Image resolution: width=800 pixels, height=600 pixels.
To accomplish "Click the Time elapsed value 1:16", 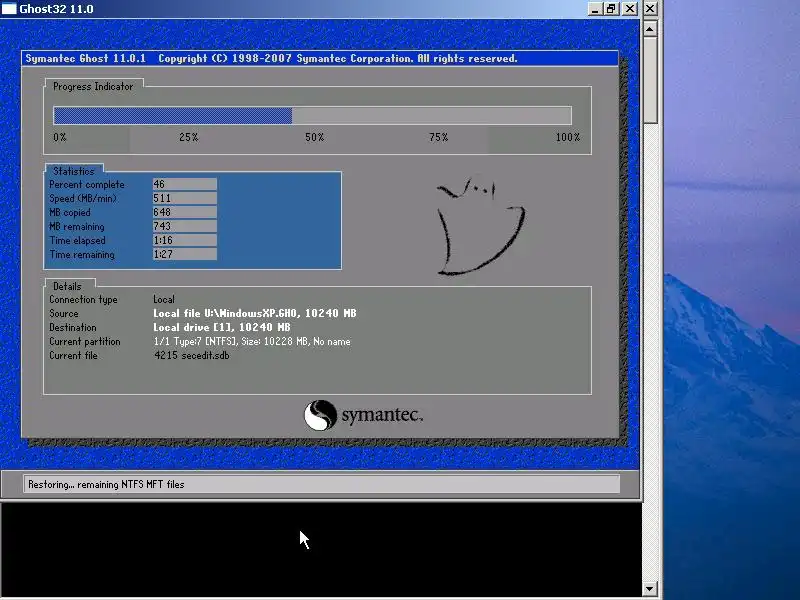I will point(185,240).
